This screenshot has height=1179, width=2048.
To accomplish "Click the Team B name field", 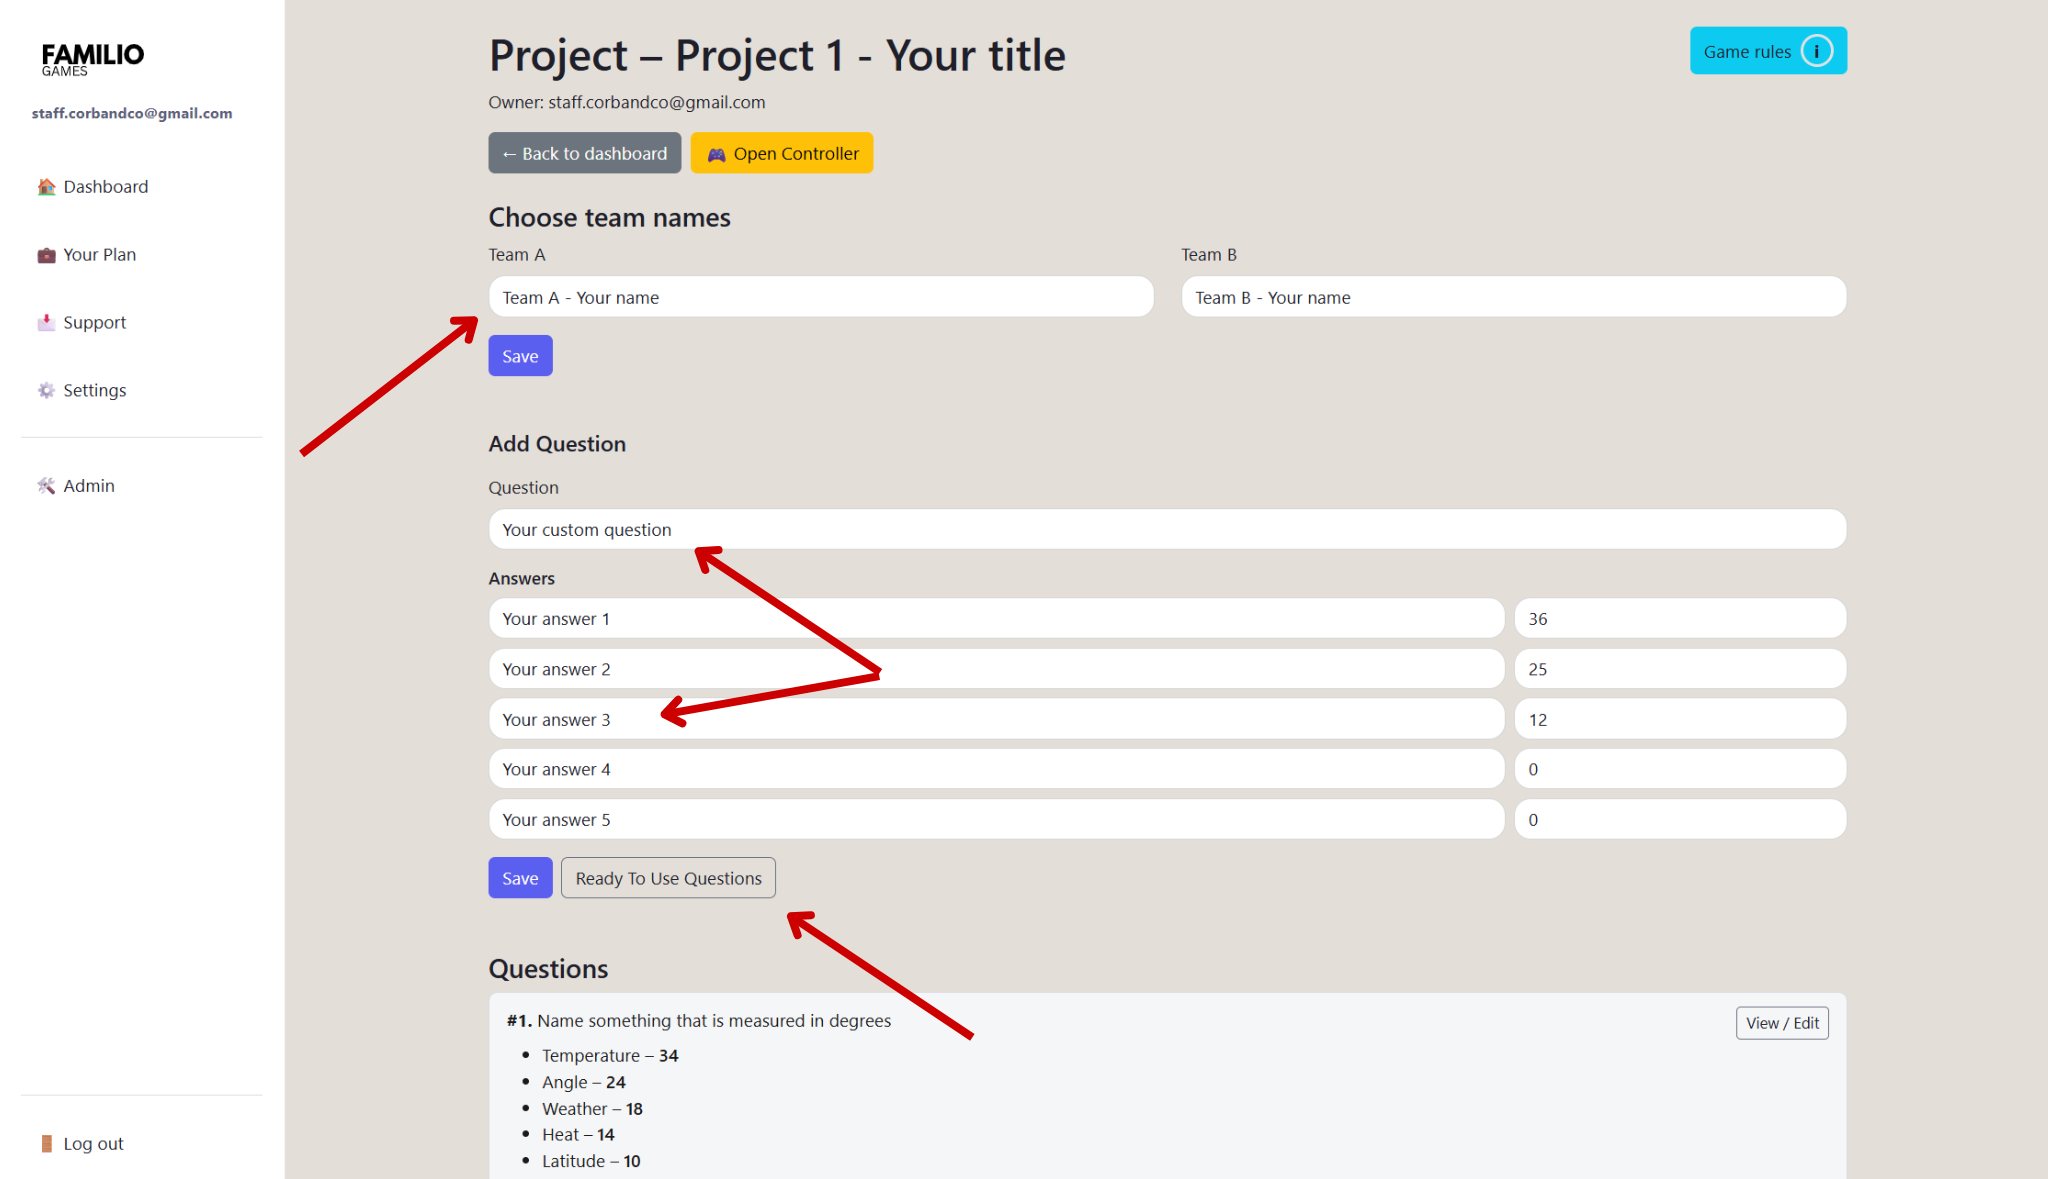I will [x=1513, y=297].
